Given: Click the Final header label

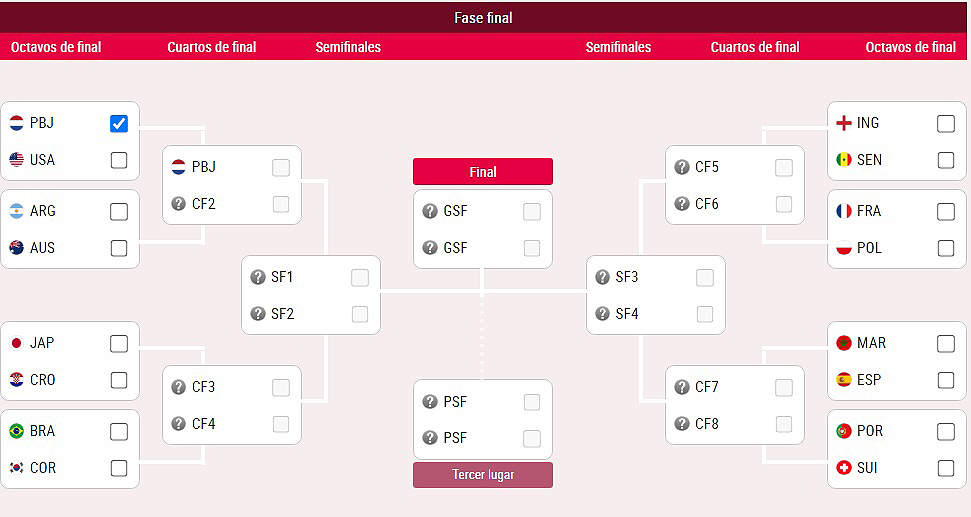Looking at the screenshot, I should [x=483, y=172].
